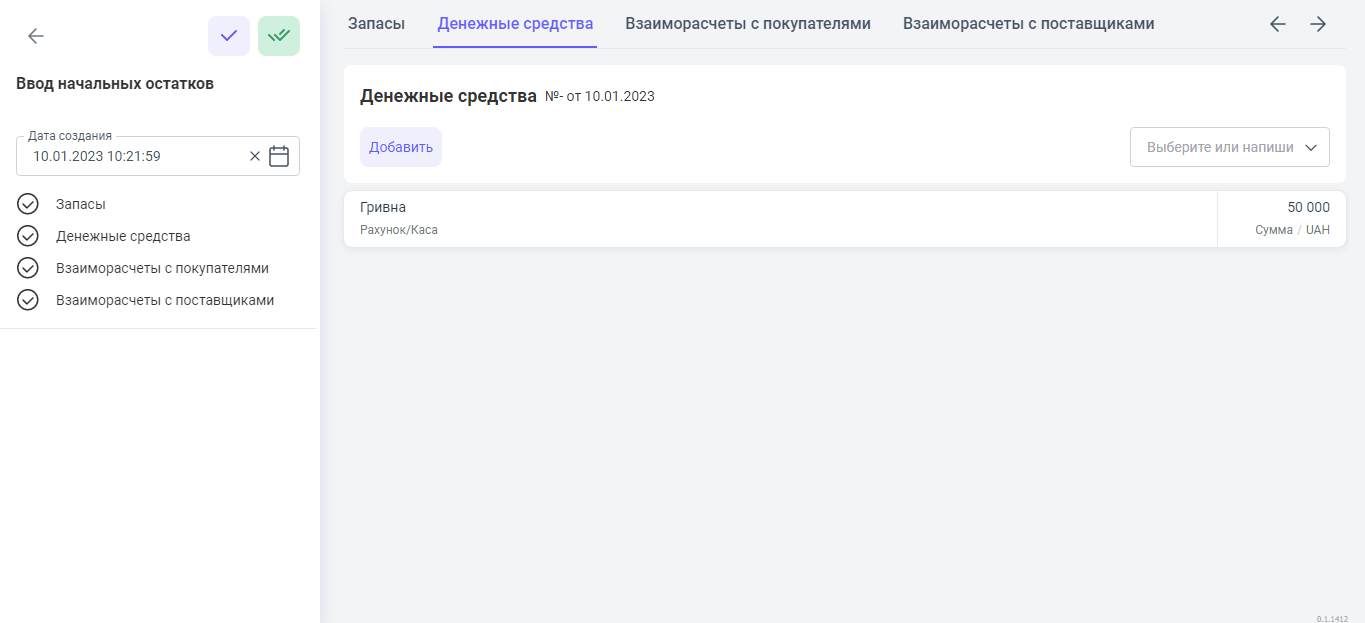Click the 50 000 sum amount cell
This screenshot has height=623, width=1365.
pyautogui.click(x=1283, y=218)
